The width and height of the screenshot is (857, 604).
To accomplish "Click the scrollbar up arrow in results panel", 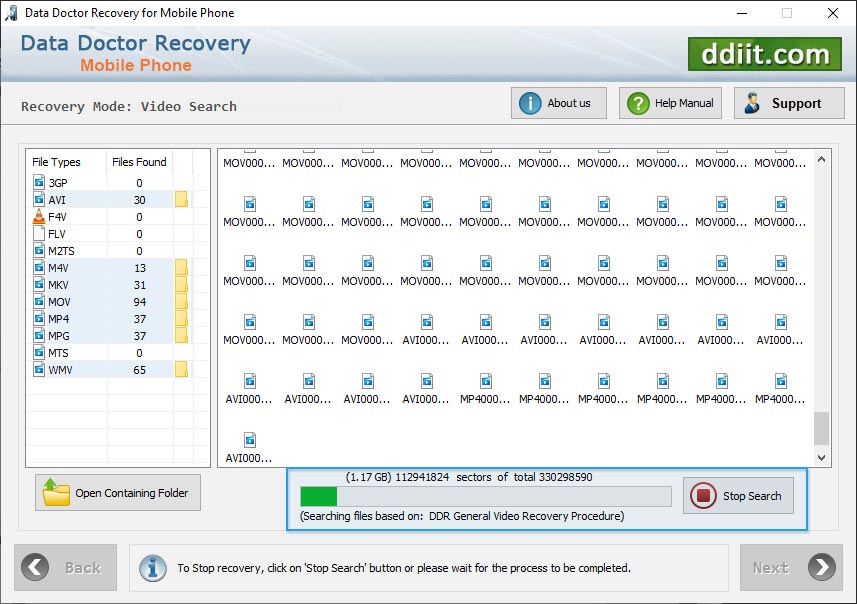I will [x=822, y=157].
